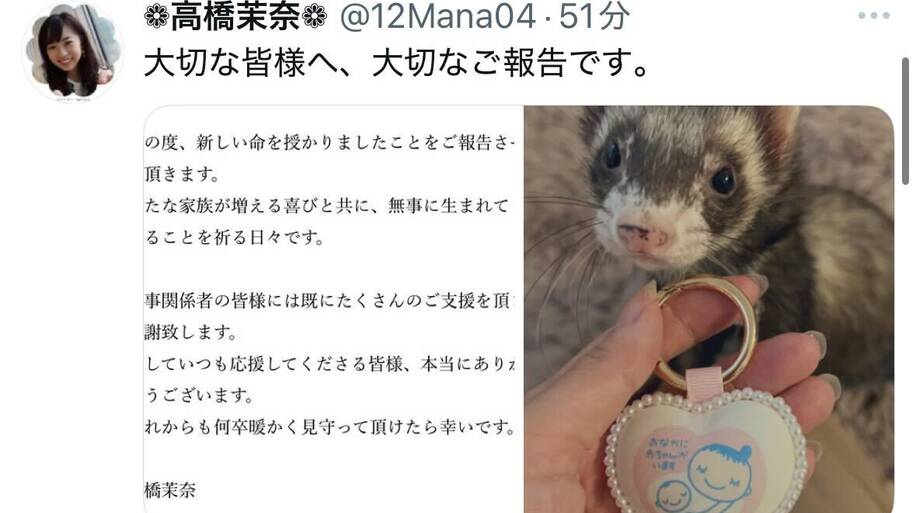Image resolution: width=912 pixels, height=513 pixels.
Task: Click the flower emoji before 高橋茉奈
Action: tap(156, 16)
